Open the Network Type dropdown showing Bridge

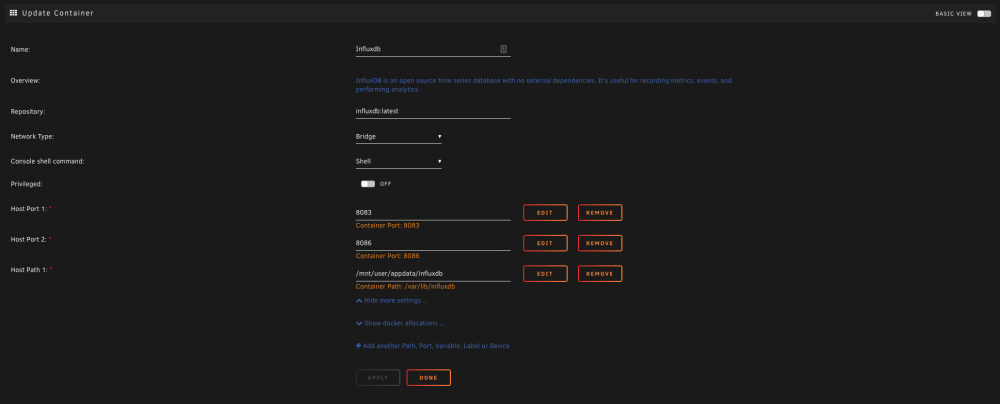[x=399, y=137]
